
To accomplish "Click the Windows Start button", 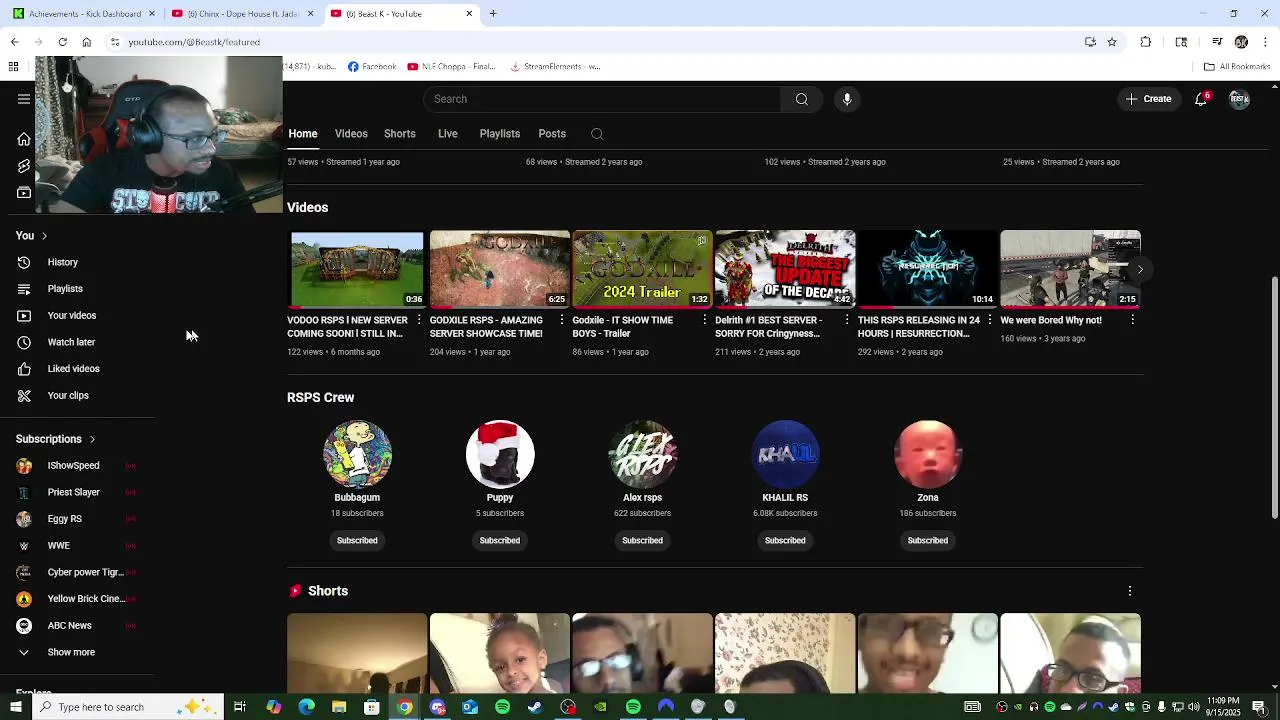I will click(15, 707).
